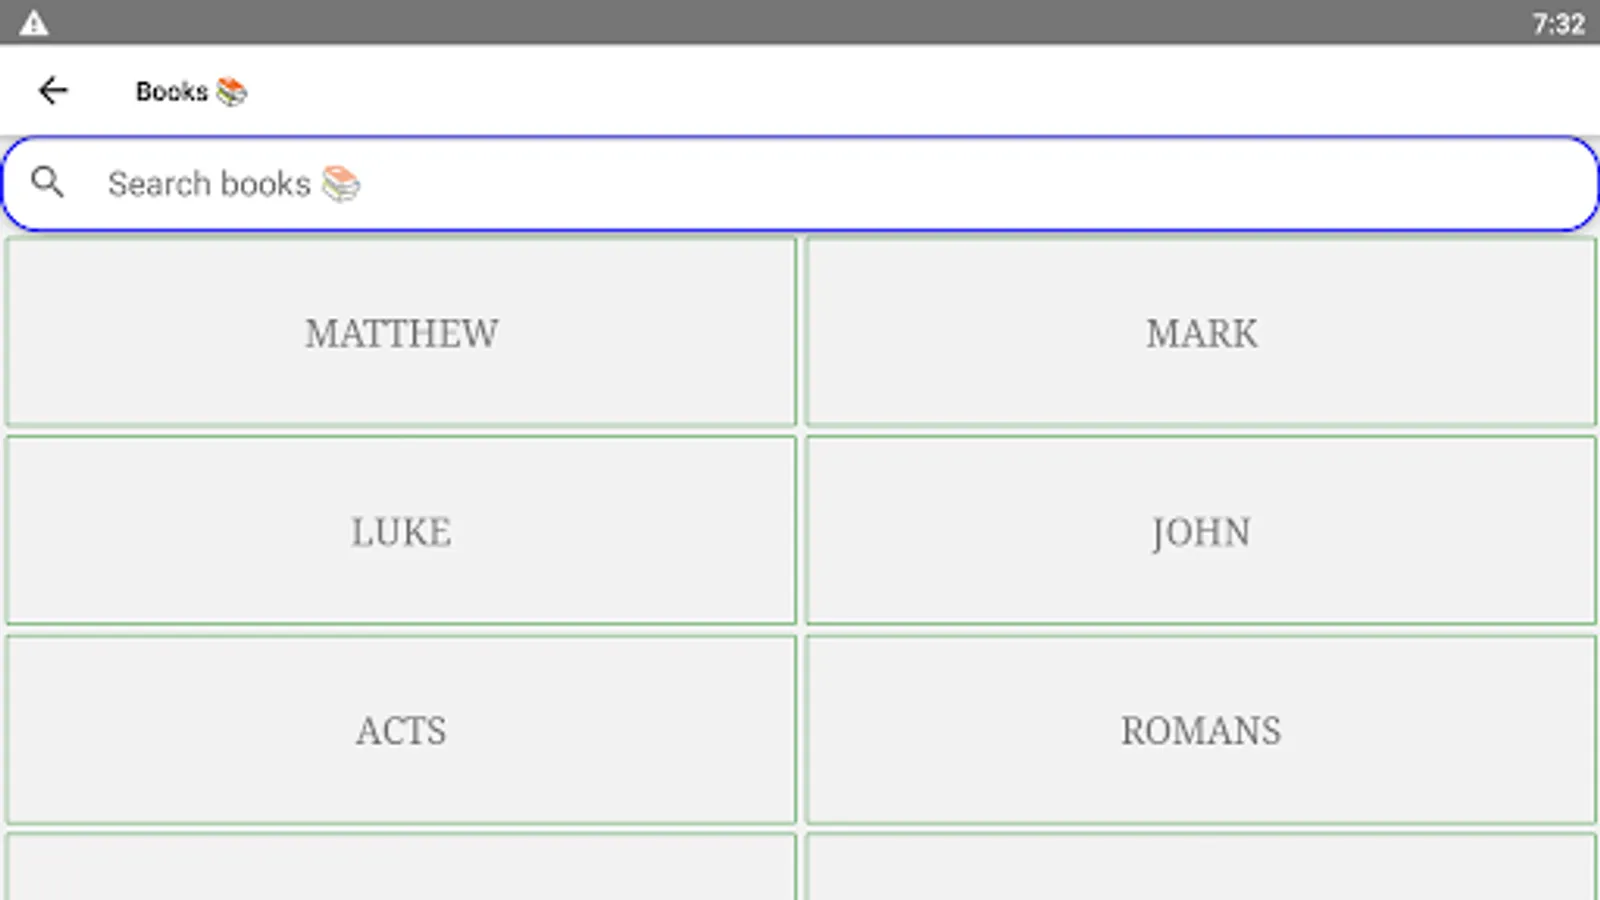Tap the back arrow icon
1600x900 pixels.
coord(53,91)
